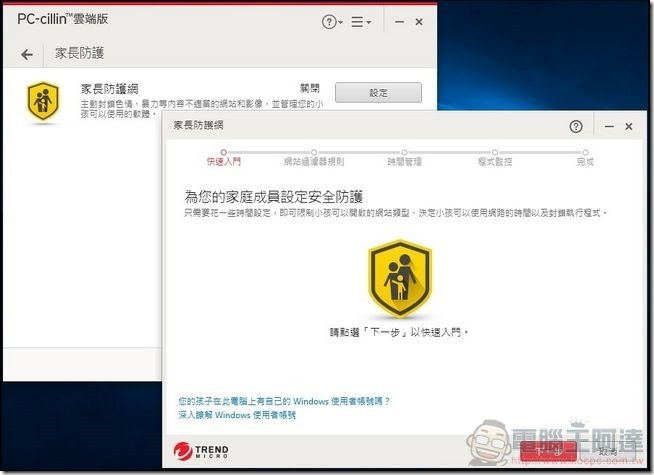
Task: Minimize the PC-cillin main window
Action: pos(399,22)
